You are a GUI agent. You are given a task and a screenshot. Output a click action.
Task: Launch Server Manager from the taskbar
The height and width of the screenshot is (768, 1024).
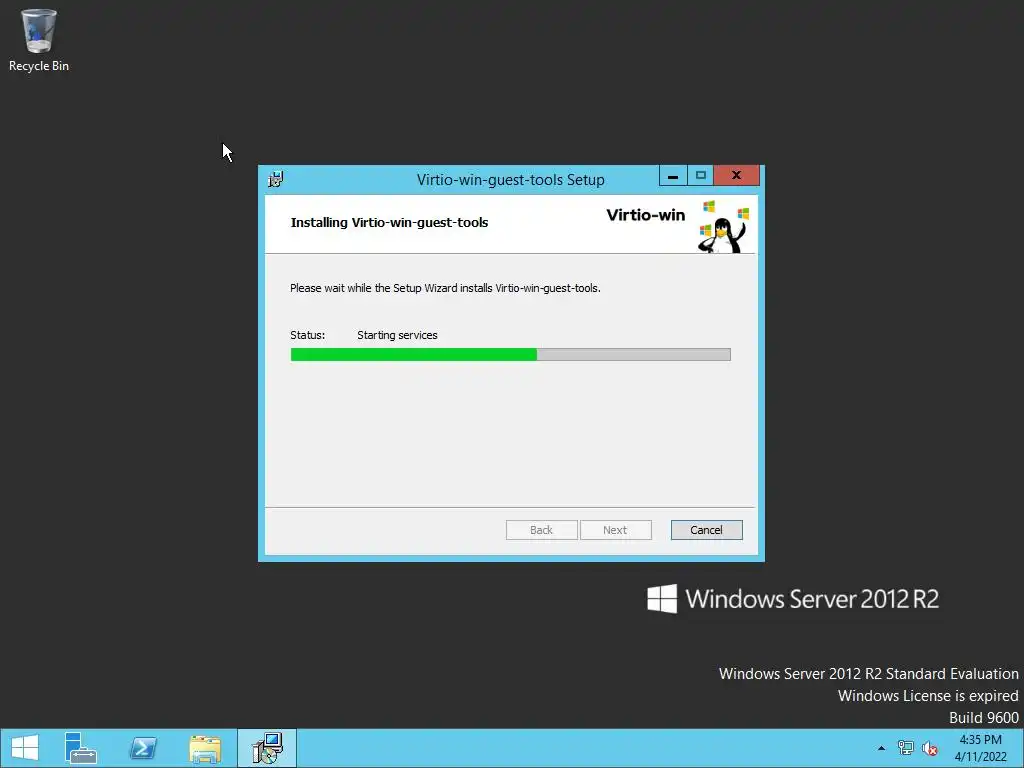pyautogui.click(x=80, y=748)
